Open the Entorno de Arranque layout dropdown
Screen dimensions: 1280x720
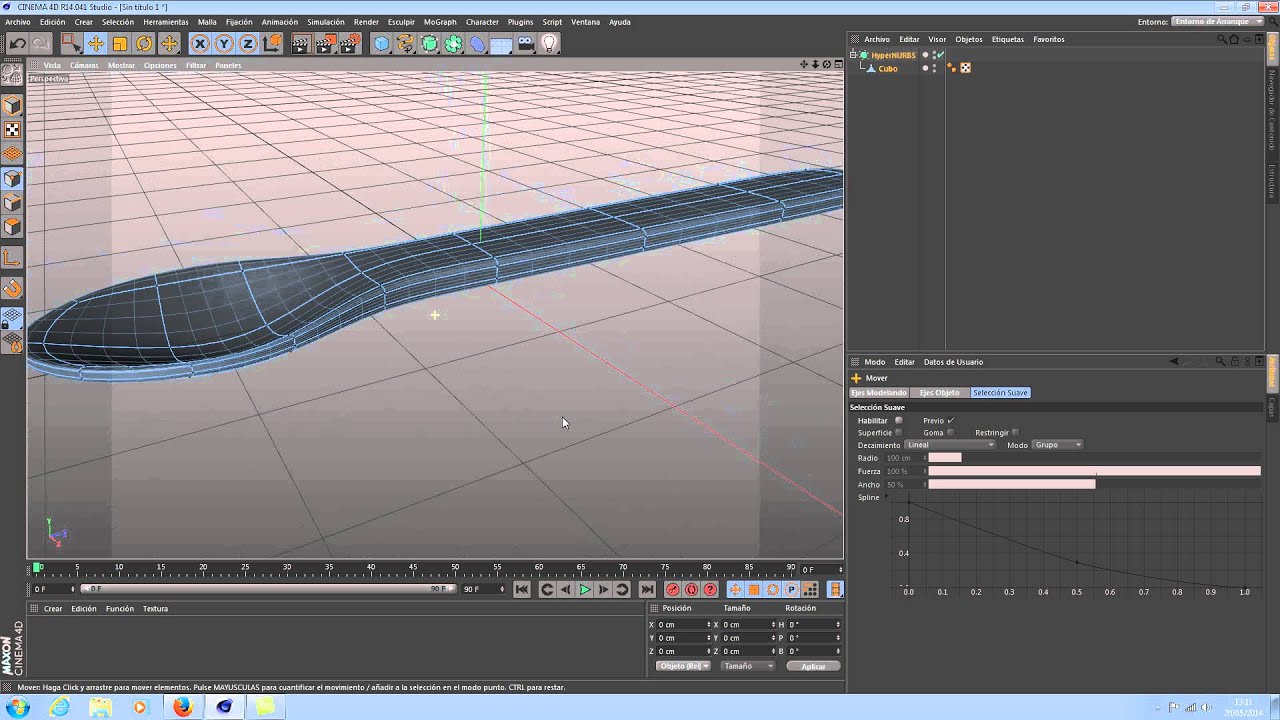click(x=1216, y=22)
